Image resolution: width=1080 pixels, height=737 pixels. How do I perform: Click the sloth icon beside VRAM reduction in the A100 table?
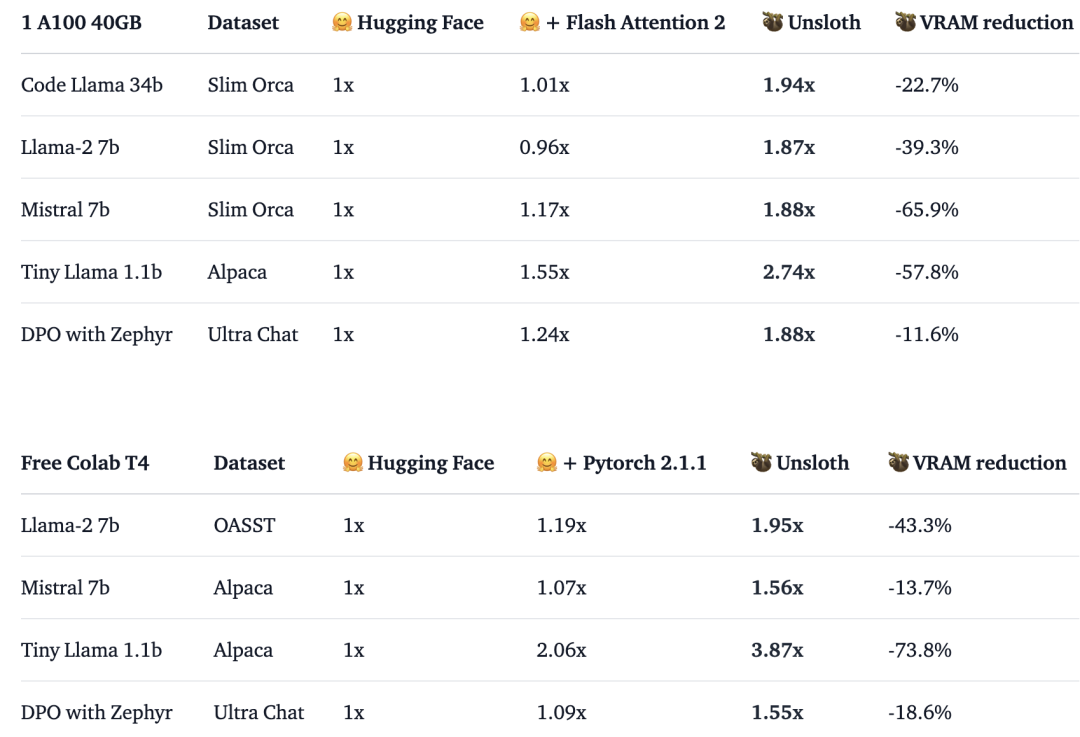[906, 22]
